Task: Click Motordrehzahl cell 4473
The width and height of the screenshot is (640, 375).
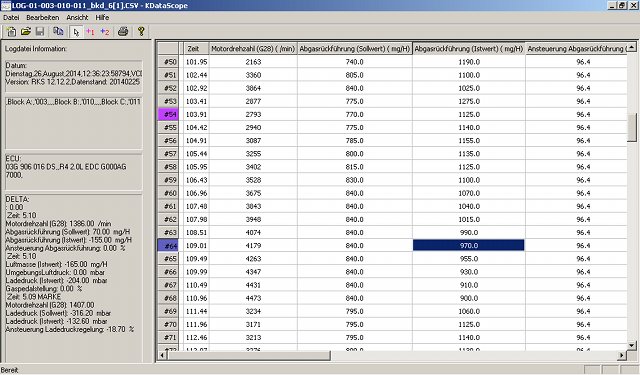Action: 253,298
